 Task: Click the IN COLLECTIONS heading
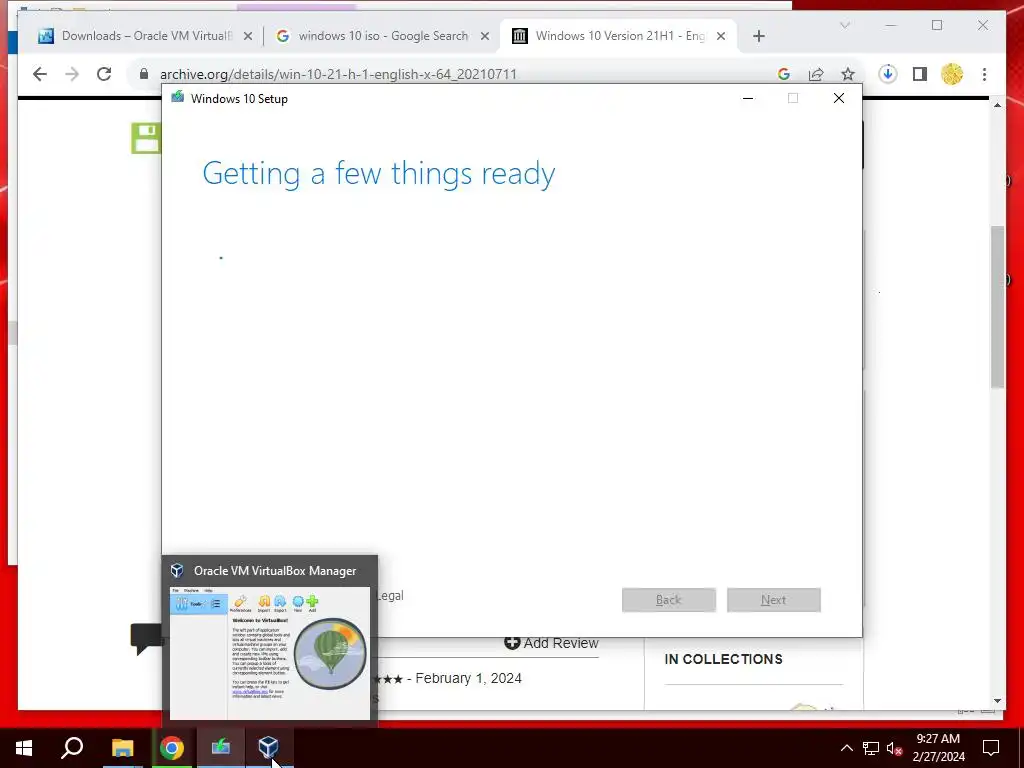[x=724, y=660]
